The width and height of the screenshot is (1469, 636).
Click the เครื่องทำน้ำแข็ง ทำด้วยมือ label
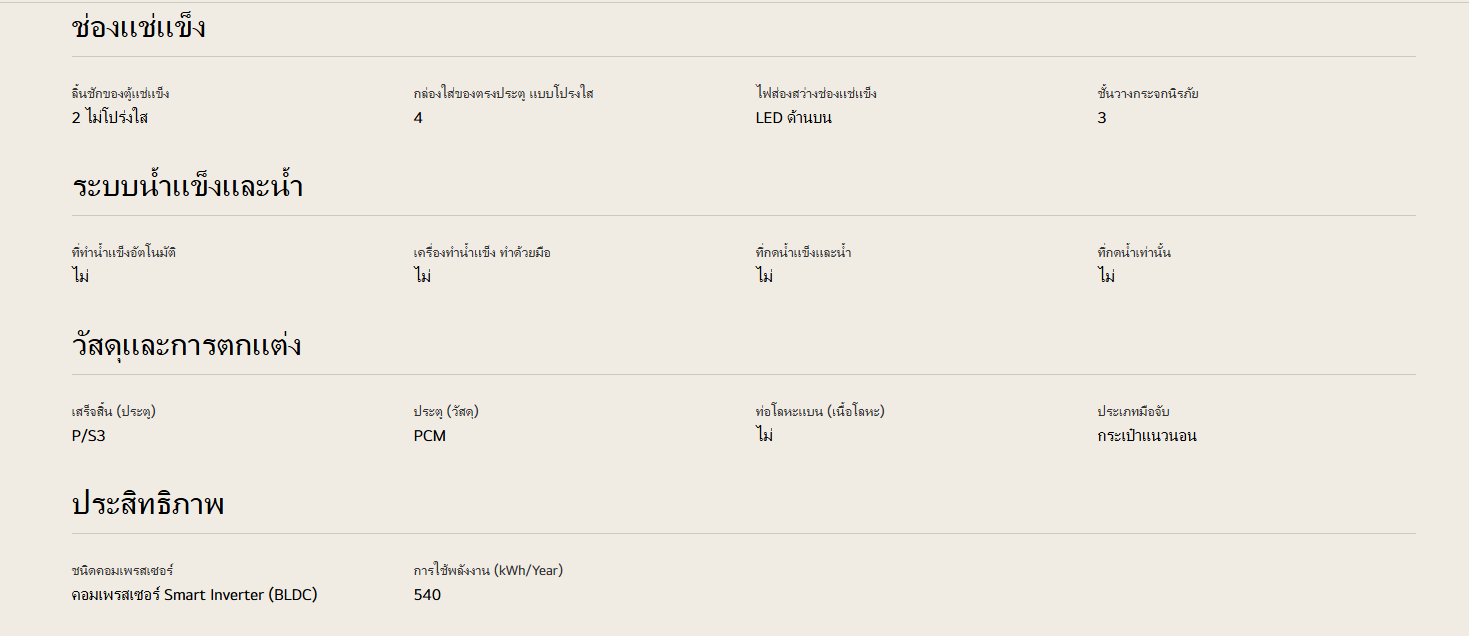[482, 252]
